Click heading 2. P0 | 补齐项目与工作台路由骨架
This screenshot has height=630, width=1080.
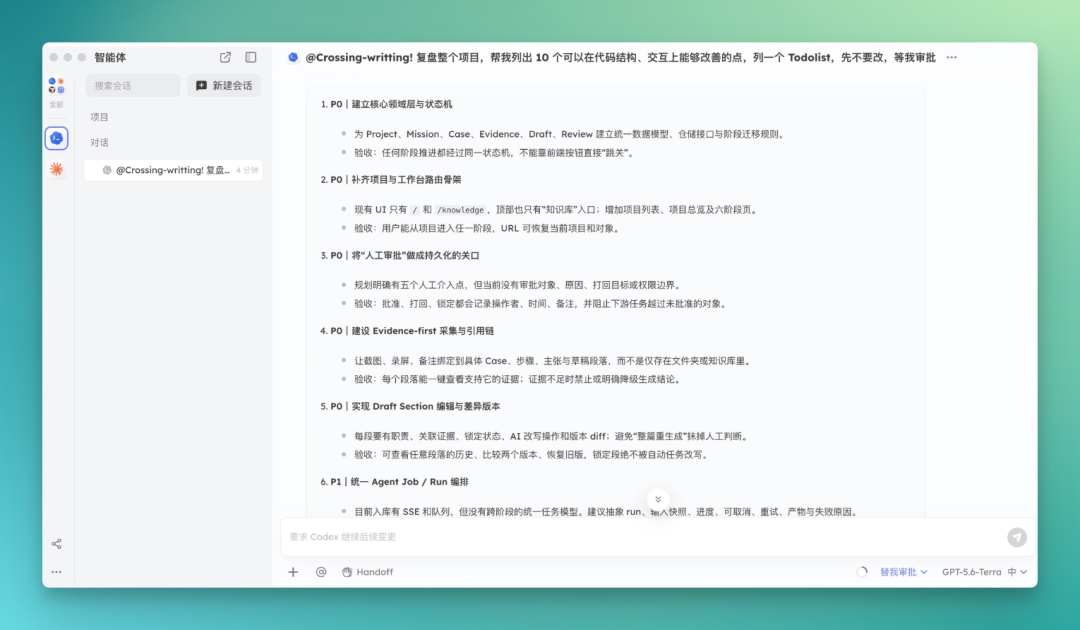point(391,180)
